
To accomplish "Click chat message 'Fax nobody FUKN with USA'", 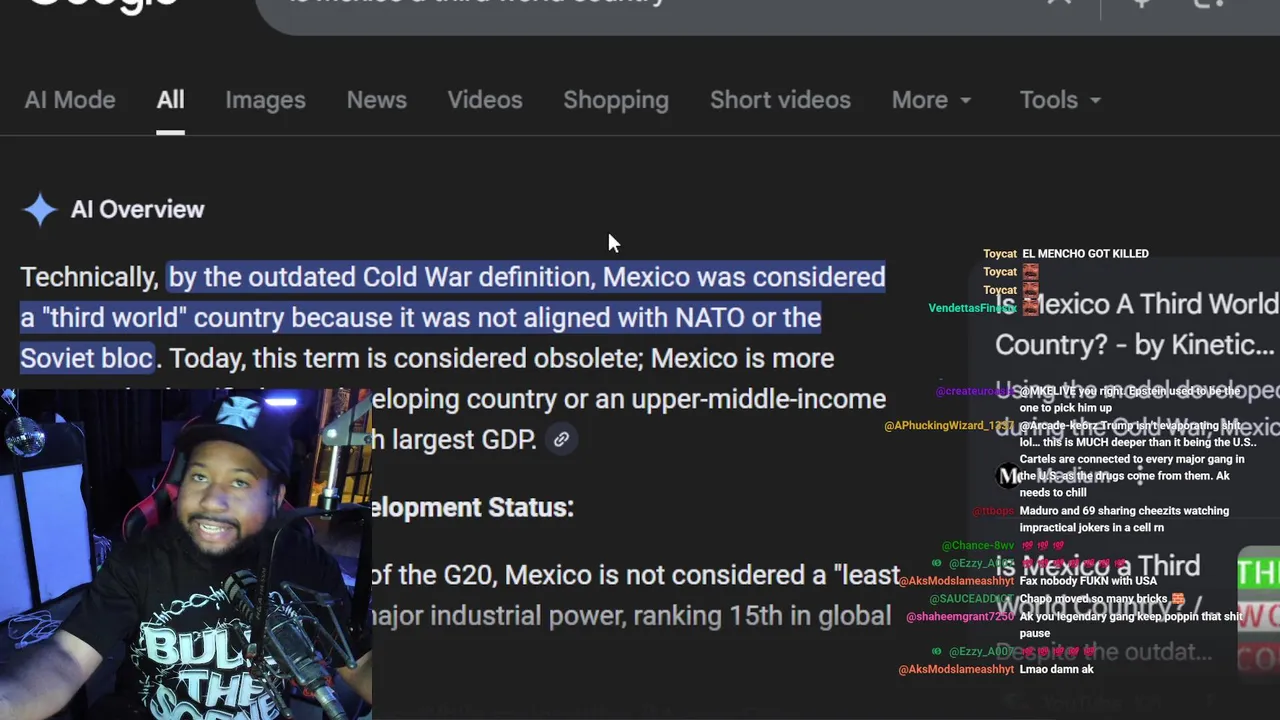I will pos(1088,581).
